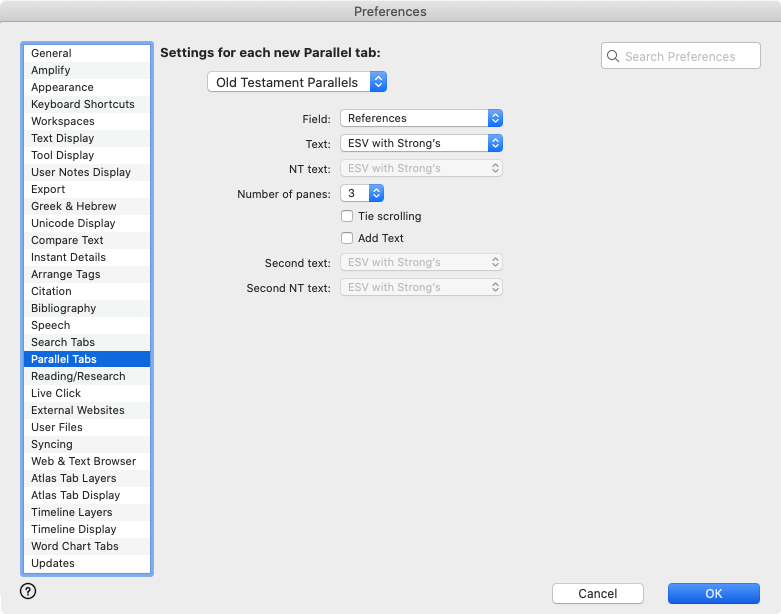Select Appearance in the sidebar

click(x=62, y=87)
